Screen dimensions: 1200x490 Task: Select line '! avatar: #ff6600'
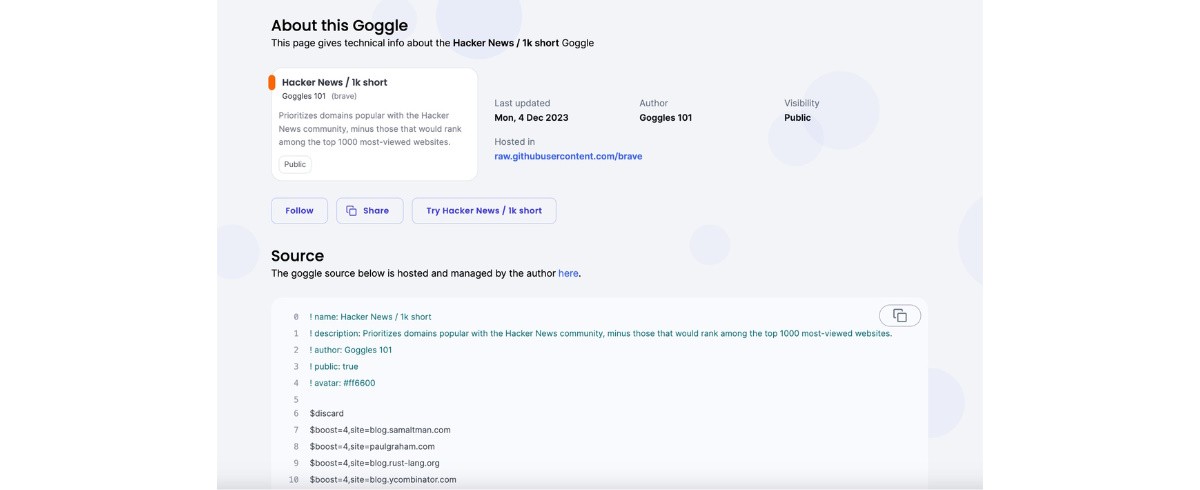(342, 383)
